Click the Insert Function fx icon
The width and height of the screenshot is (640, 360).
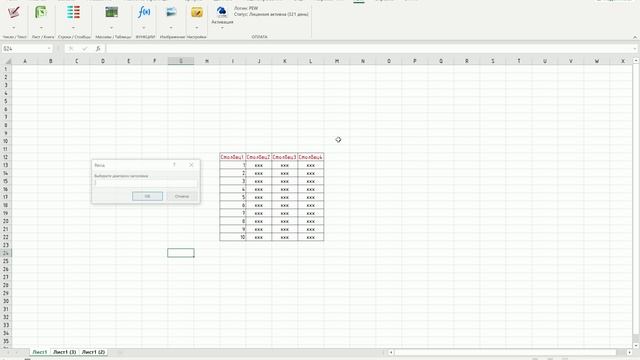tap(98, 49)
